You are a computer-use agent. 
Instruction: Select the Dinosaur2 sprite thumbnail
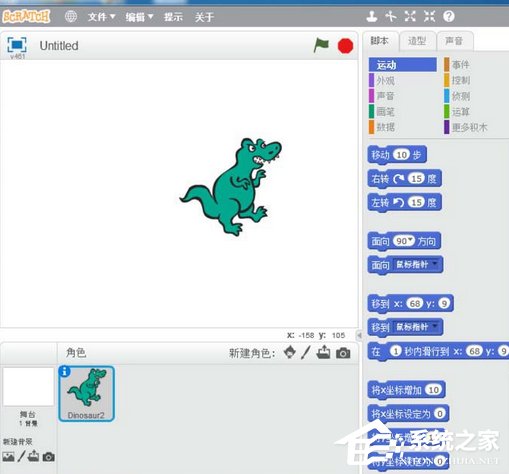click(87, 393)
